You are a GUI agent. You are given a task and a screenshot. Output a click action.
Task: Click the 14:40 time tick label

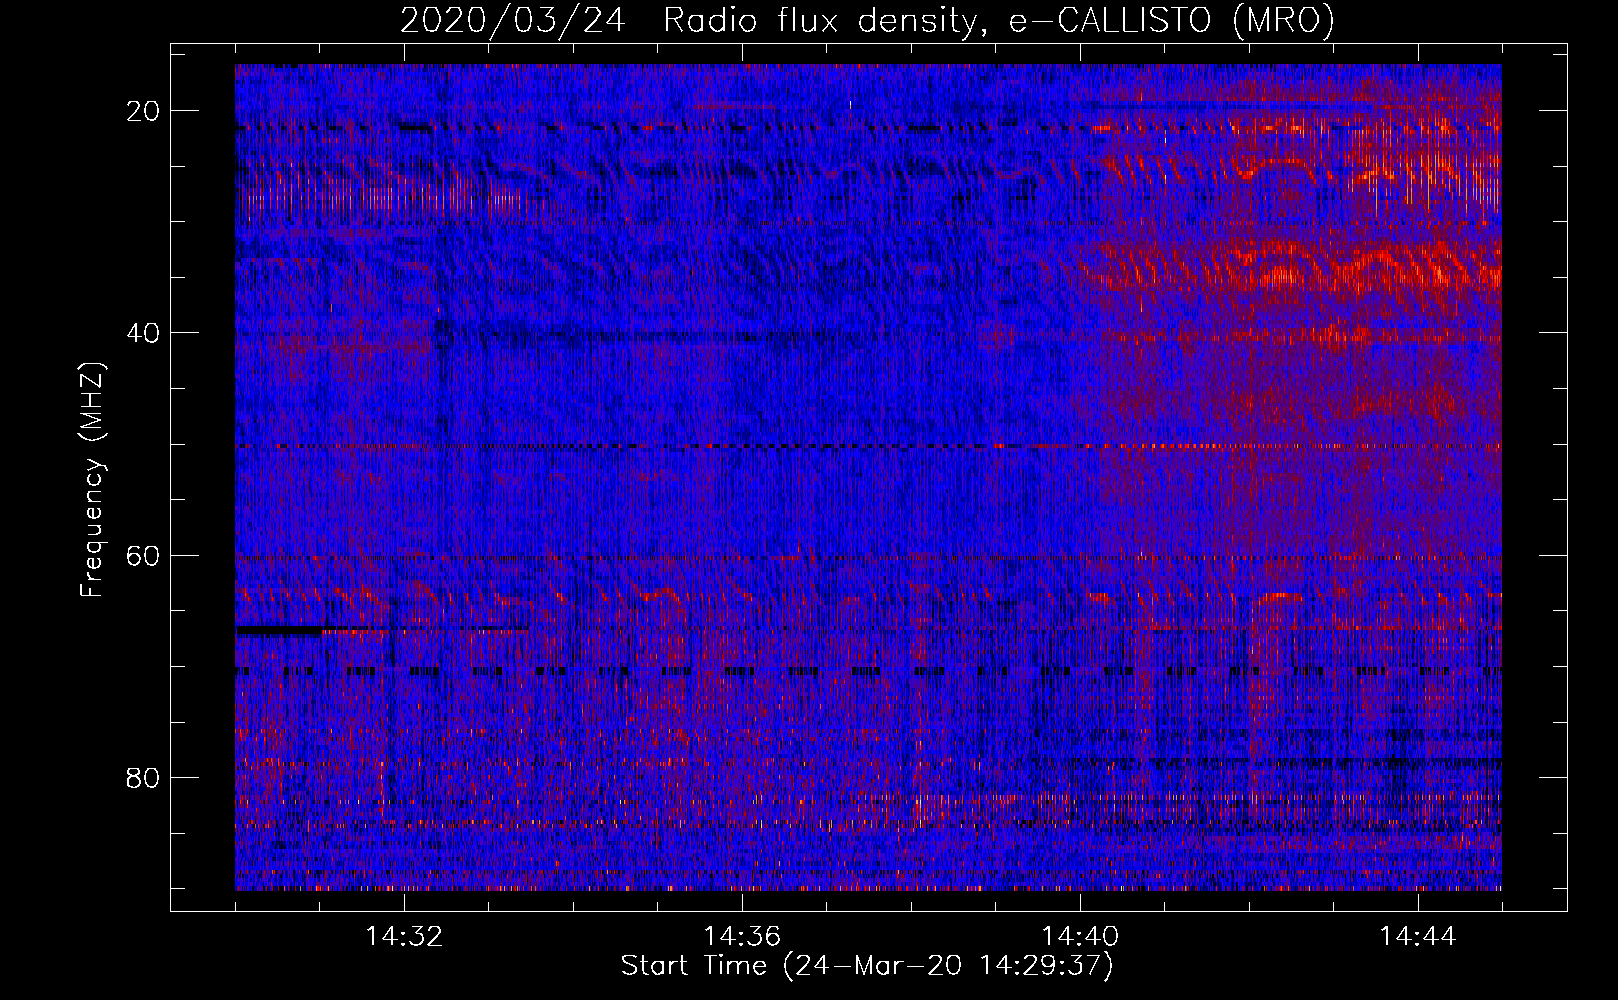point(1080,937)
